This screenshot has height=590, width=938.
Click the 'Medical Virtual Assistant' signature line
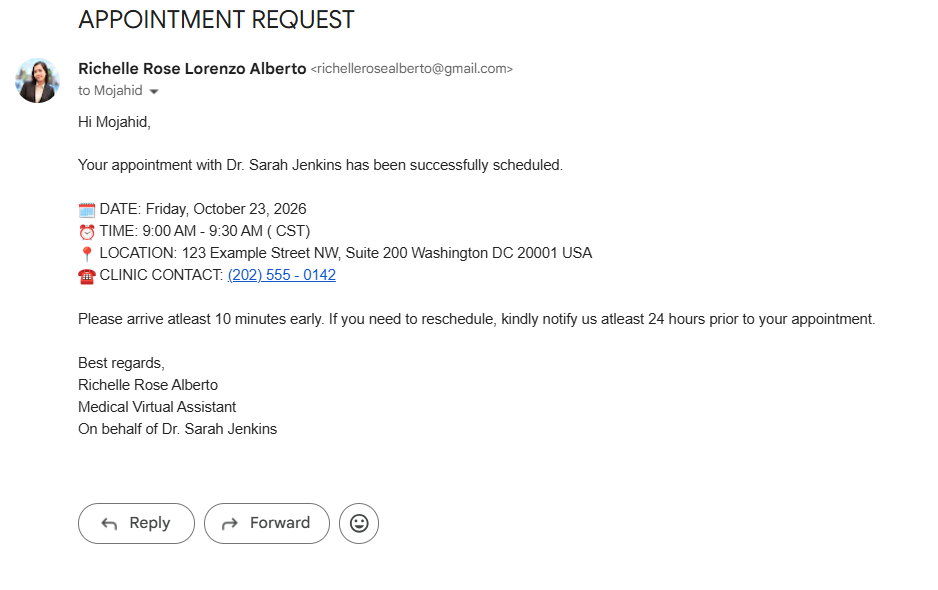[x=157, y=407]
